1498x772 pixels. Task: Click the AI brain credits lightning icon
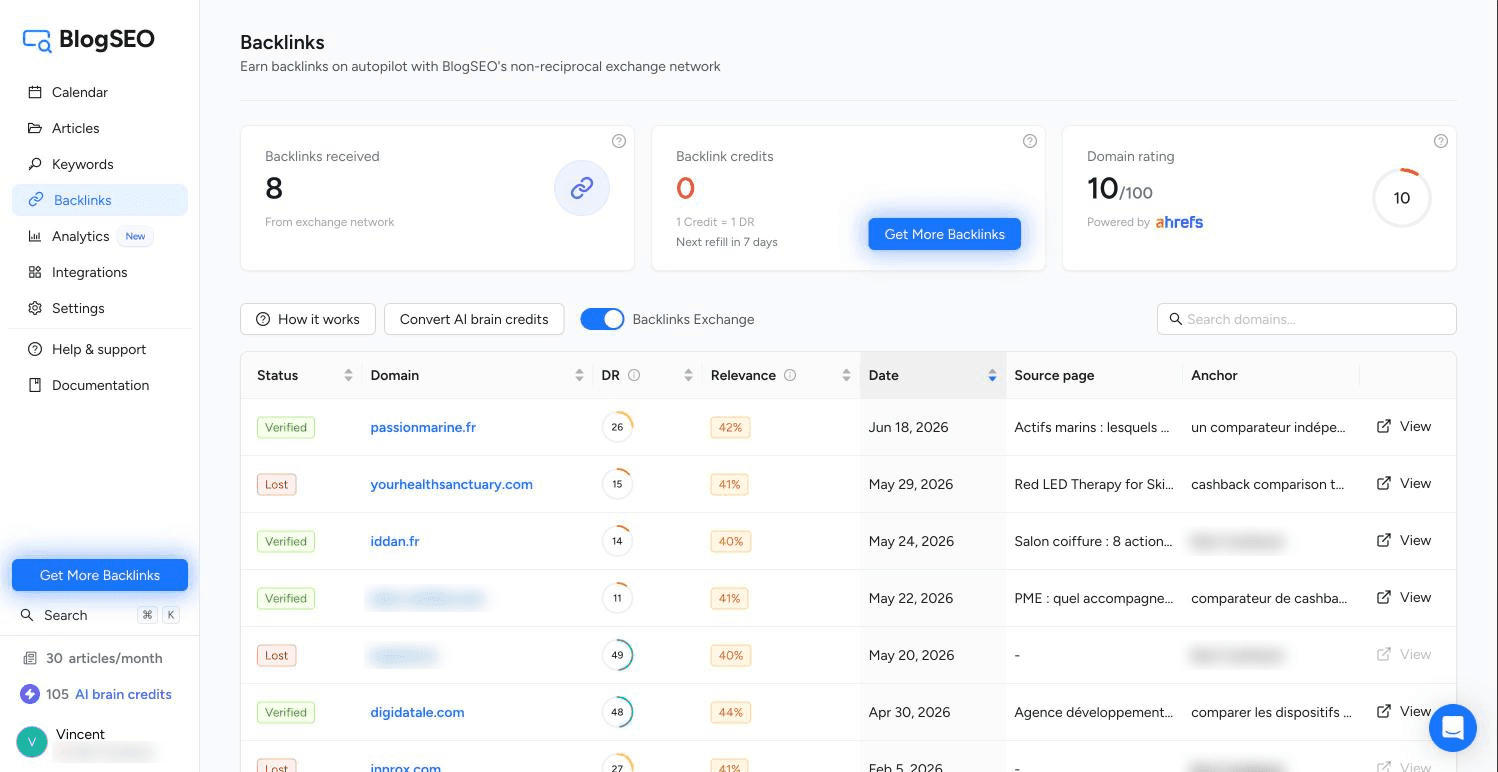tap(29, 694)
